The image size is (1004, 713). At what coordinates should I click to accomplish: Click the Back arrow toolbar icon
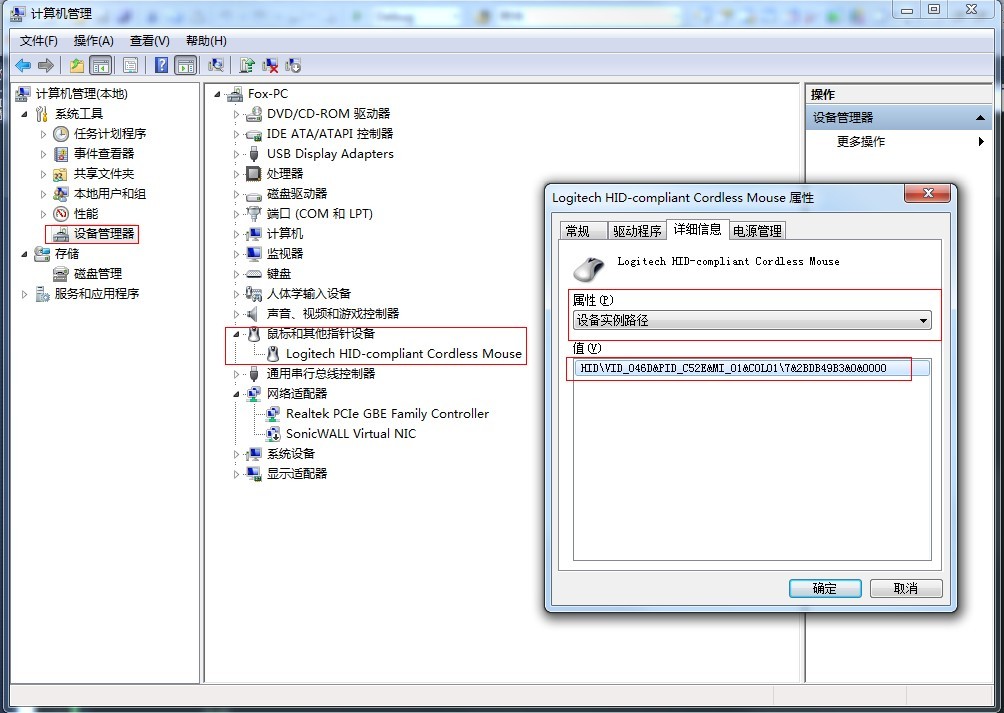pos(23,65)
